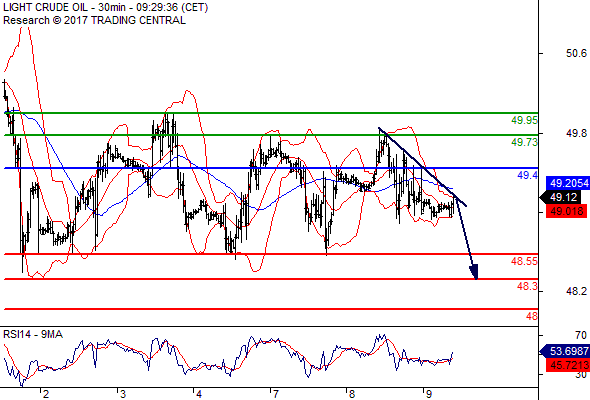590x400 pixels.
Task: Click the 49.4 blue pivot label
Action: (527, 175)
